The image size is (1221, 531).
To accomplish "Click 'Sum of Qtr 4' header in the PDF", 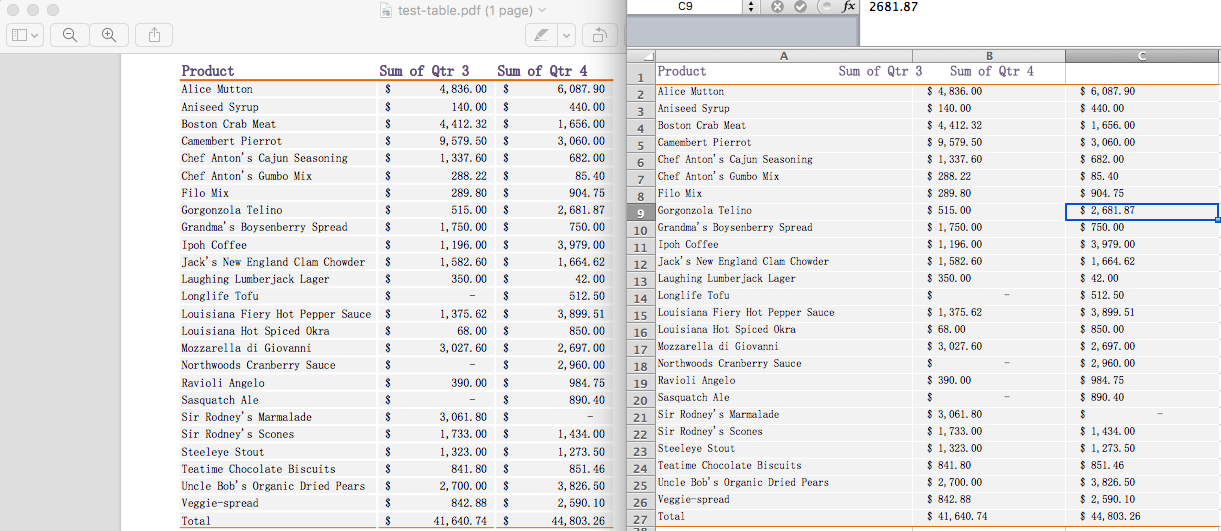I will [542, 71].
